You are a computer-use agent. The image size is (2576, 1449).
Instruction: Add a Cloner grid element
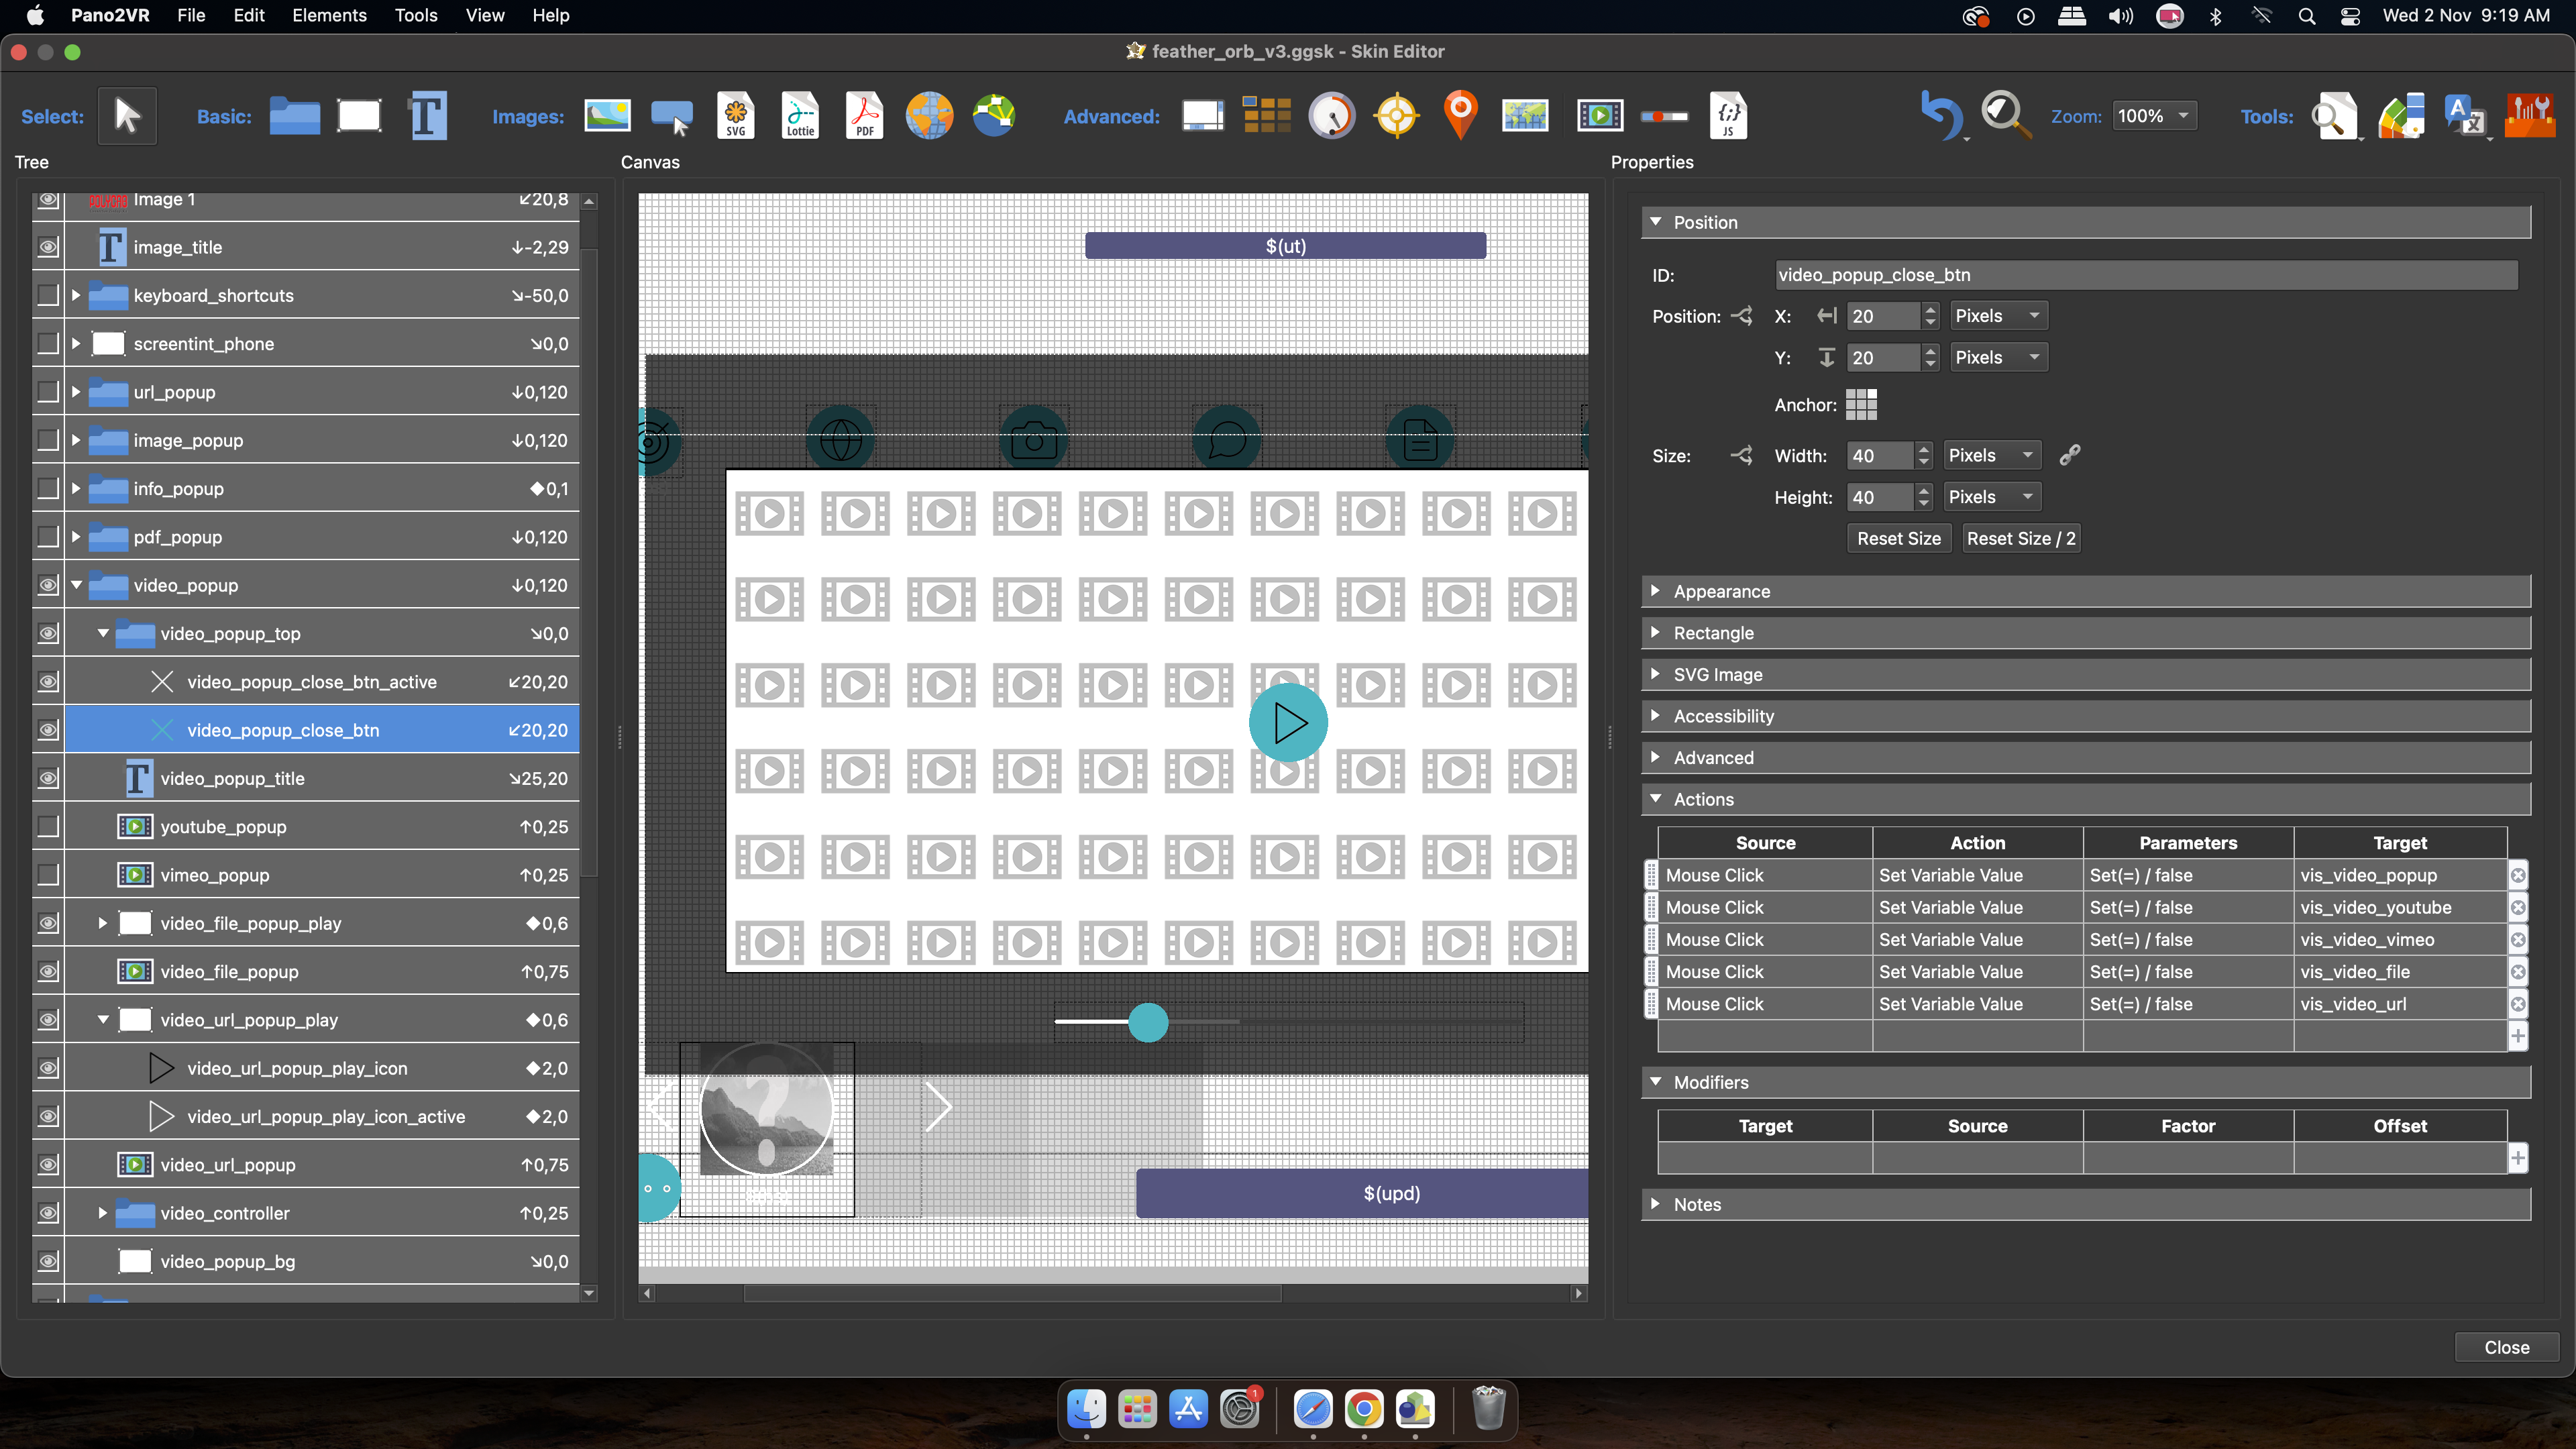tap(1266, 116)
